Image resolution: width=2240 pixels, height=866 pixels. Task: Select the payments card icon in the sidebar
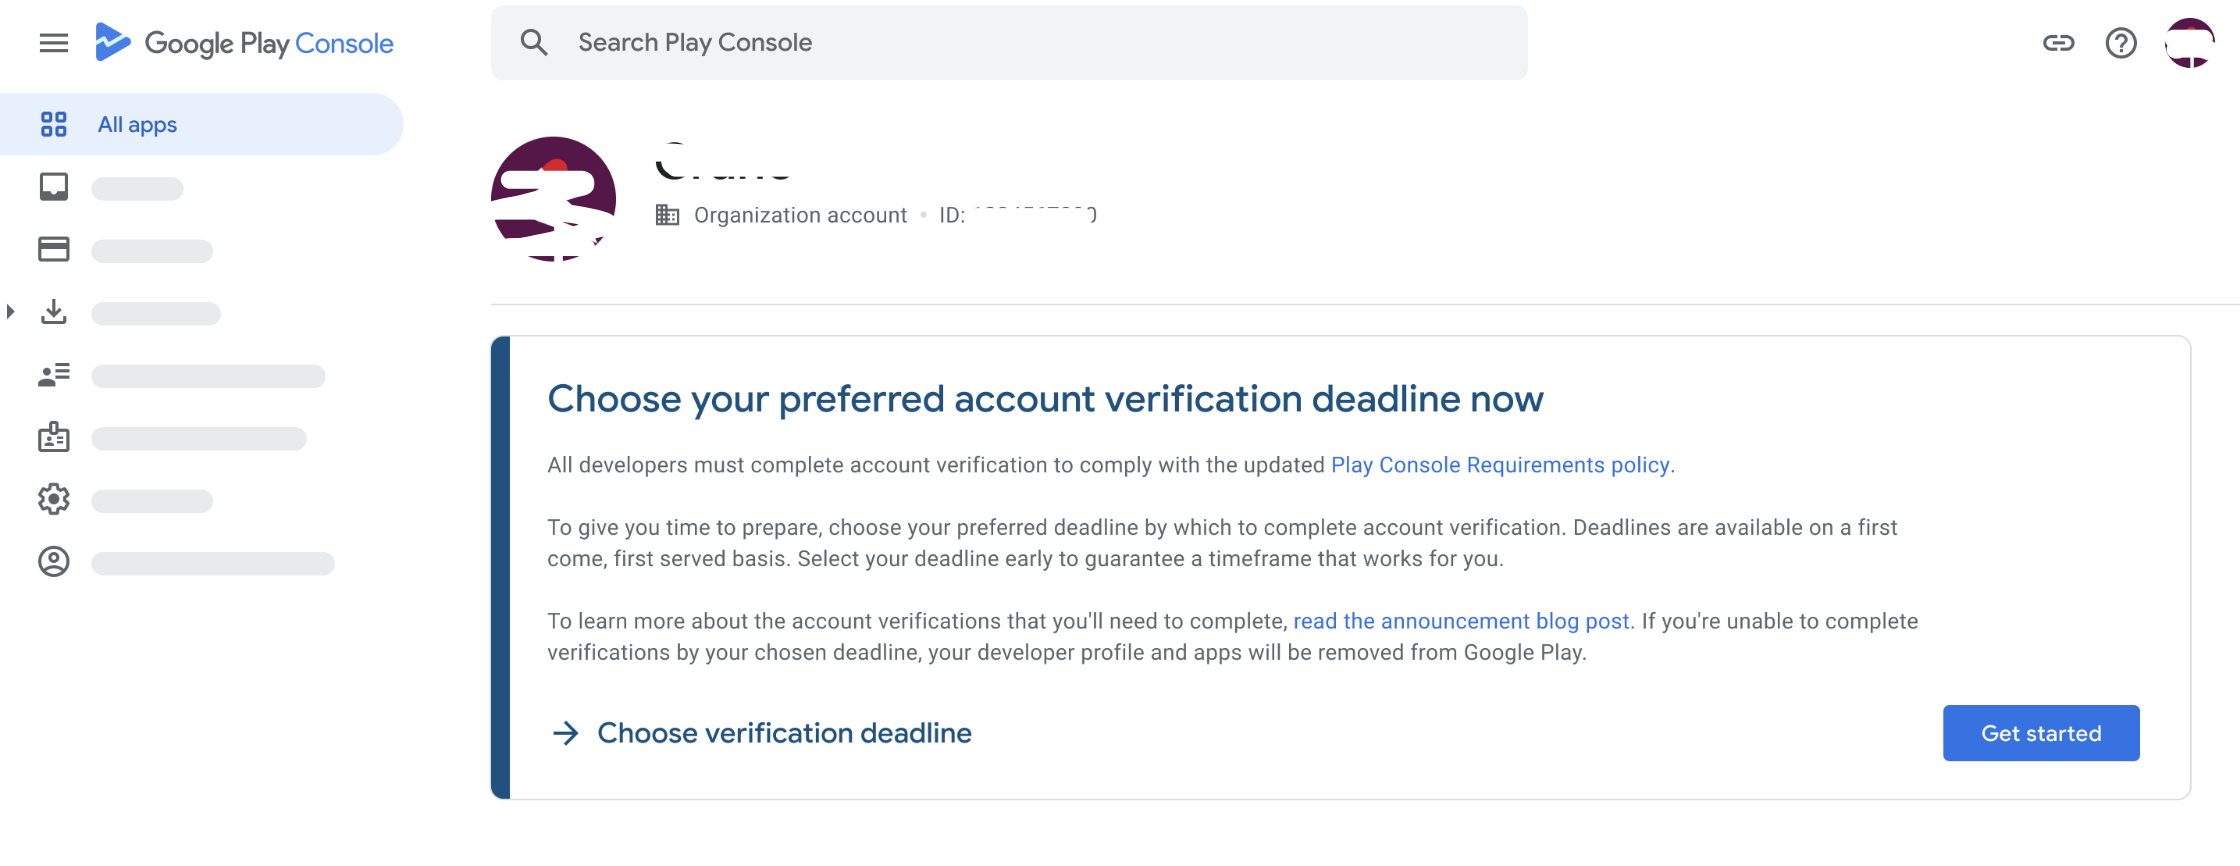[x=54, y=249]
